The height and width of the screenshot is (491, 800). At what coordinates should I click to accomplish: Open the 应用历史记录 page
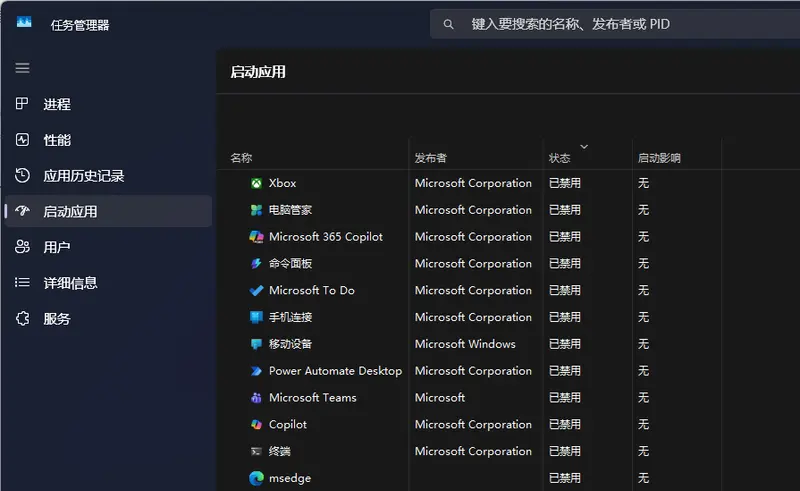(x=108, y=176)
